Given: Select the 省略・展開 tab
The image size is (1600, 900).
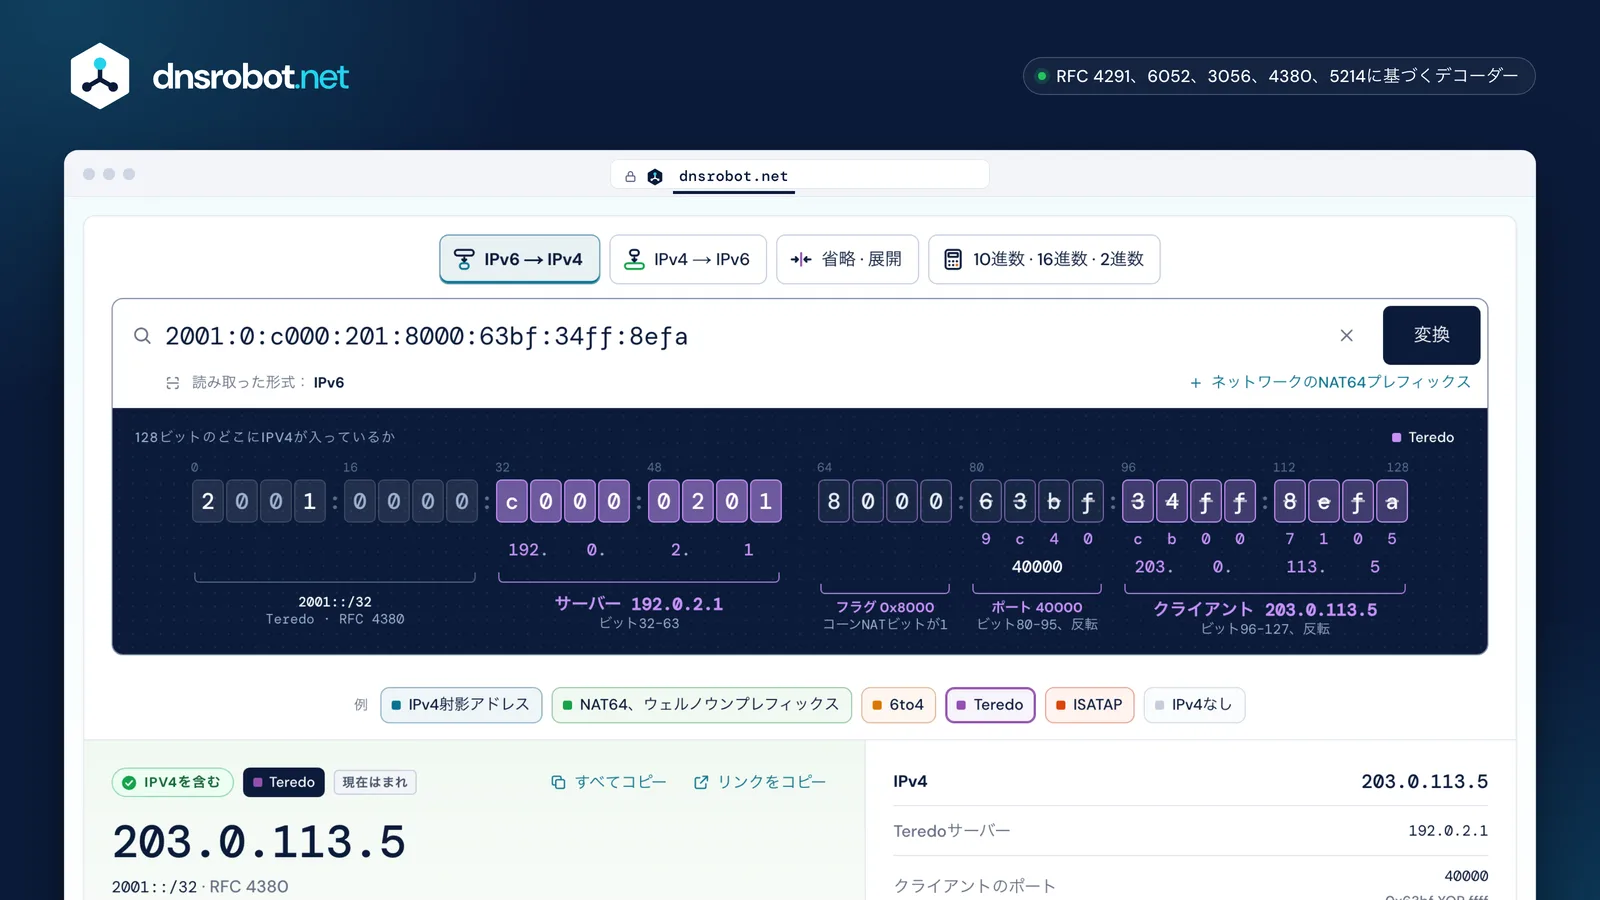Looking at the screenshot, I should coord(847,260).
